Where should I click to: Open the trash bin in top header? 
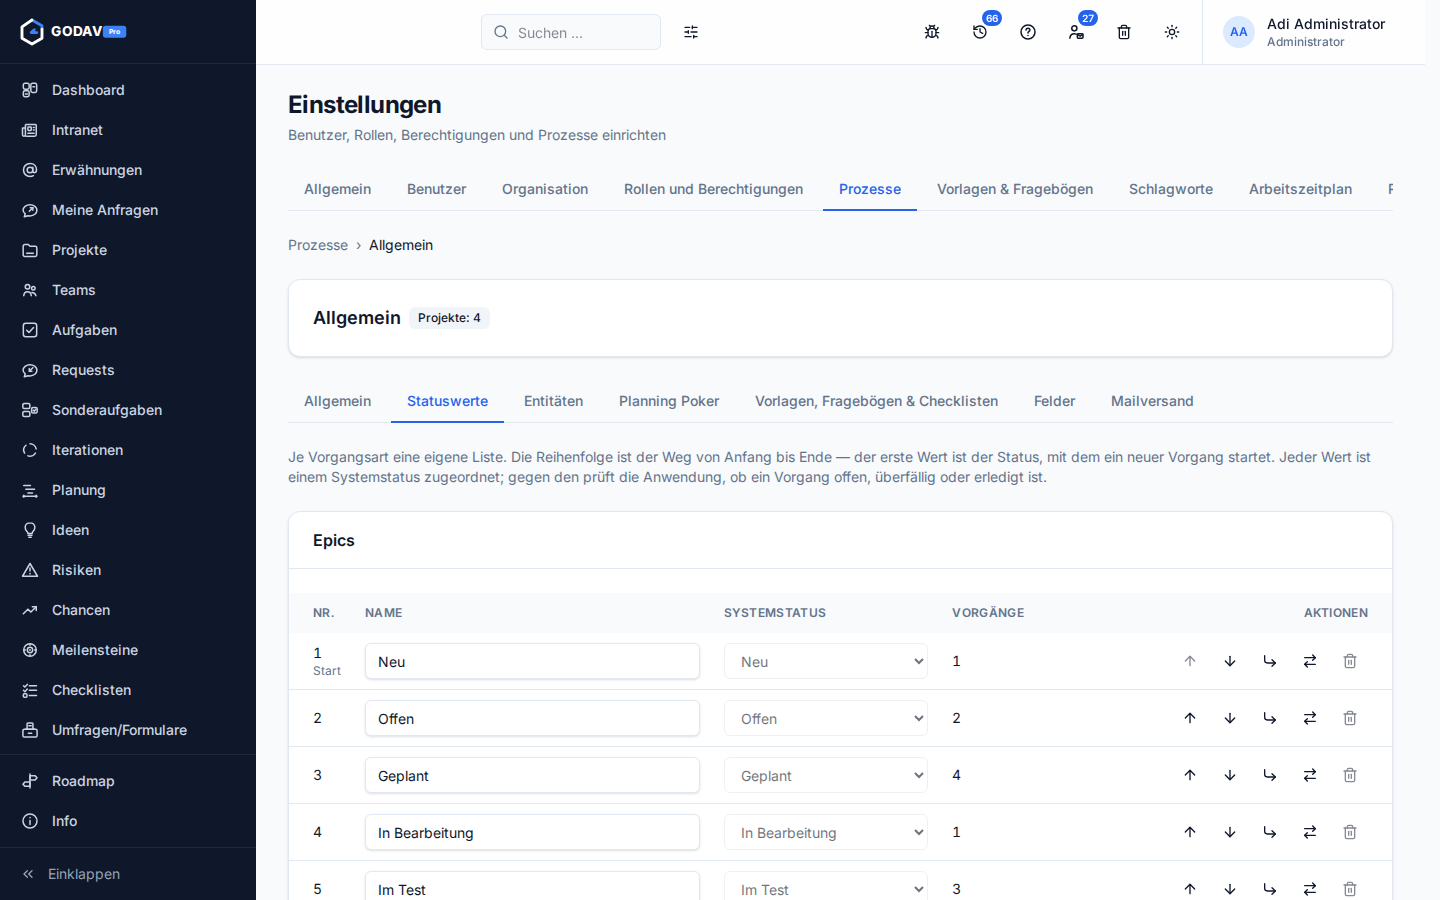(1124, 32)
